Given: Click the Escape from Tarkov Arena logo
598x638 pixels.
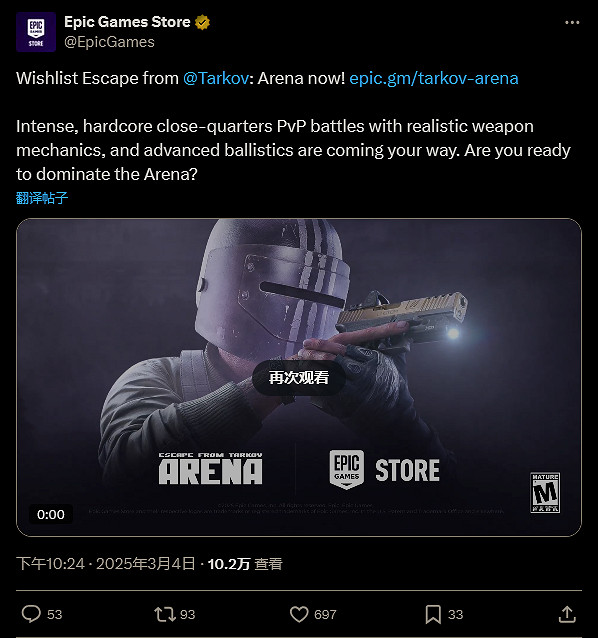Looking at the screenshot, I should pos(210,468).
